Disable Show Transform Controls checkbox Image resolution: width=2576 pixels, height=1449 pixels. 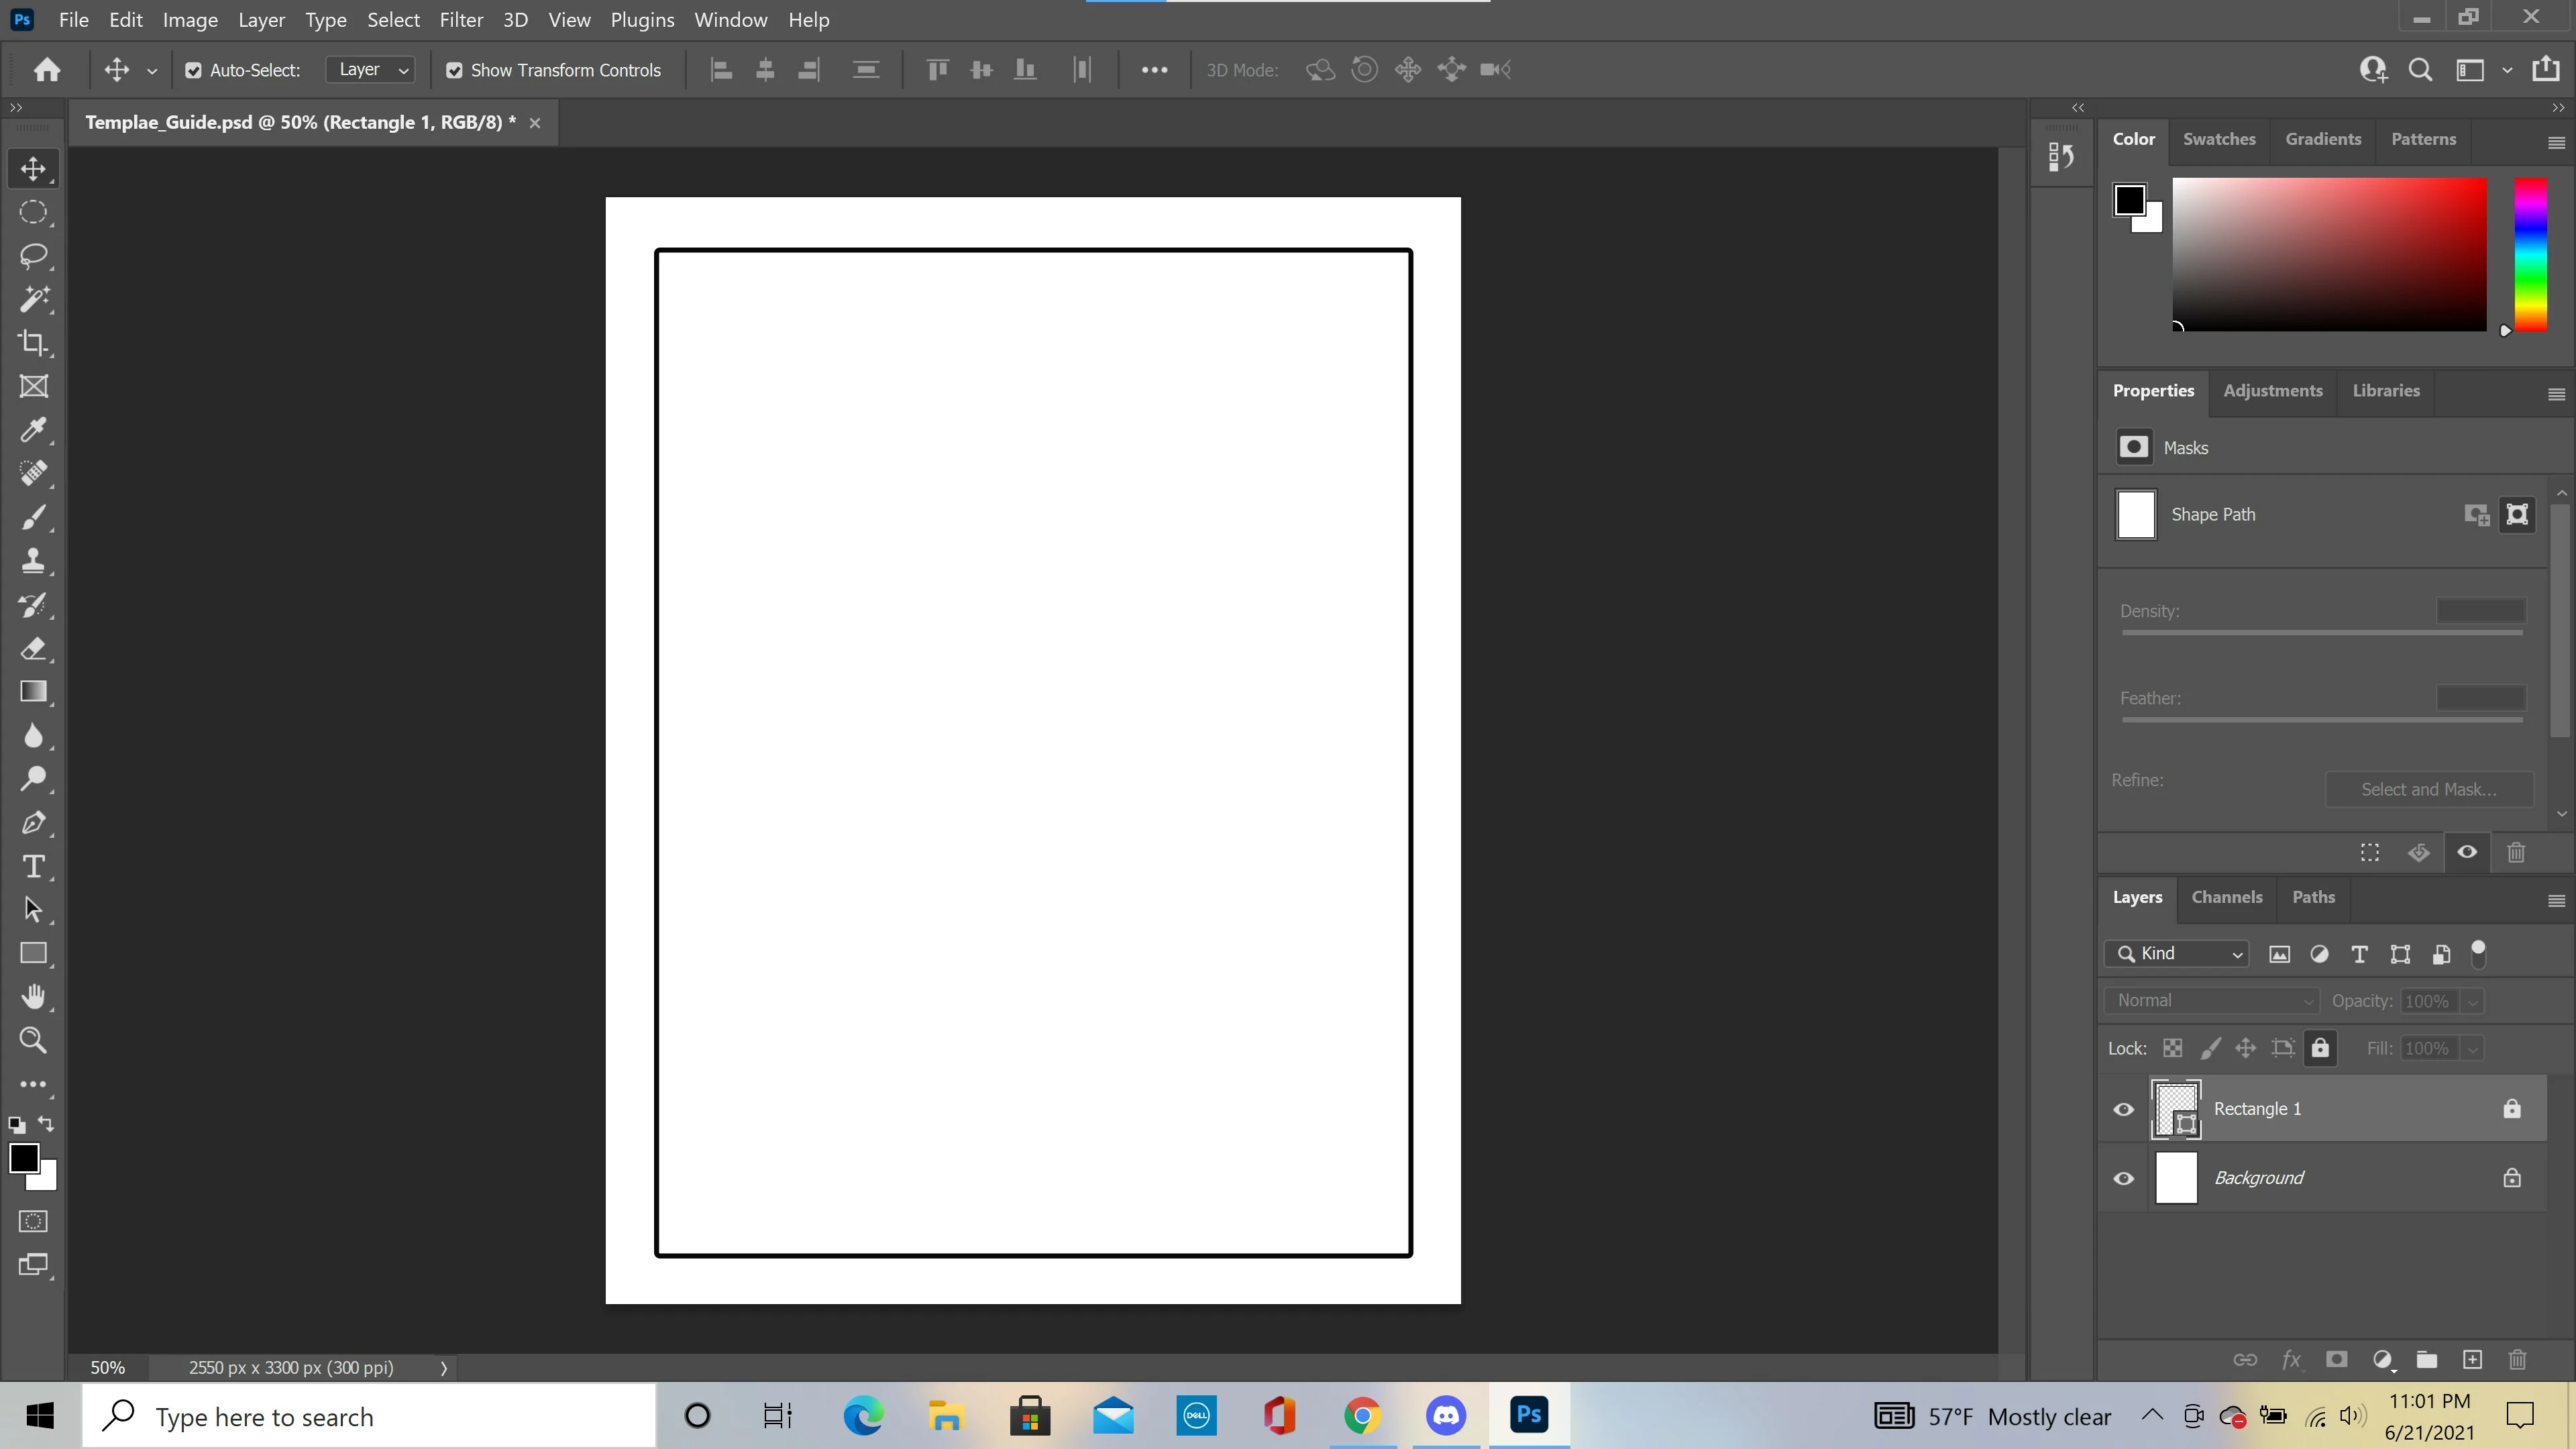pyautogui.click(x=454, y=70)
